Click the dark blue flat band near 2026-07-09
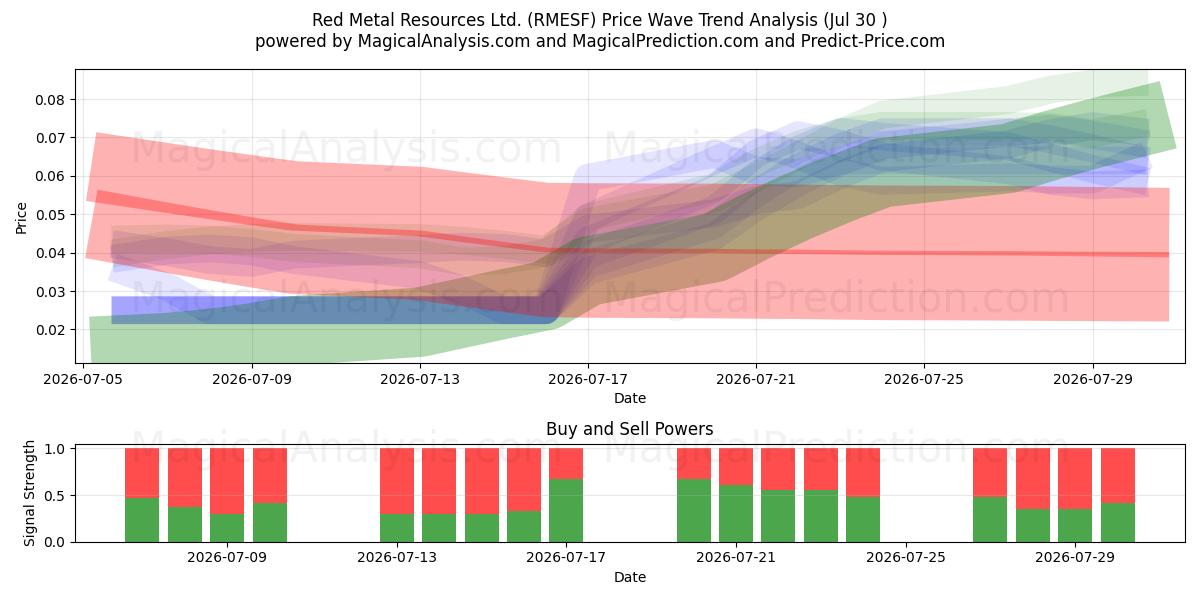 tap(252, 310)
